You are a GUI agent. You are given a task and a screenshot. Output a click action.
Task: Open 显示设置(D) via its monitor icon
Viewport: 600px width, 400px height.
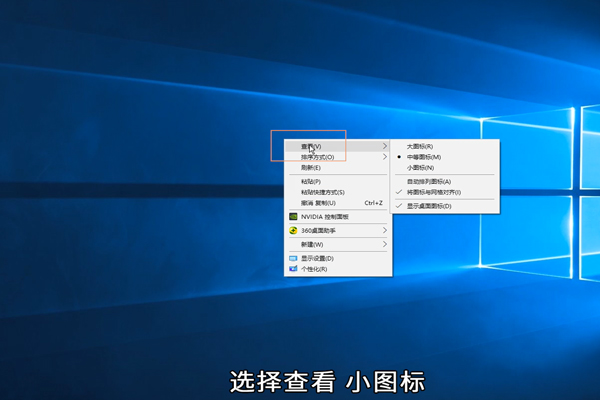pyautogui.click(x=293, y=258)
